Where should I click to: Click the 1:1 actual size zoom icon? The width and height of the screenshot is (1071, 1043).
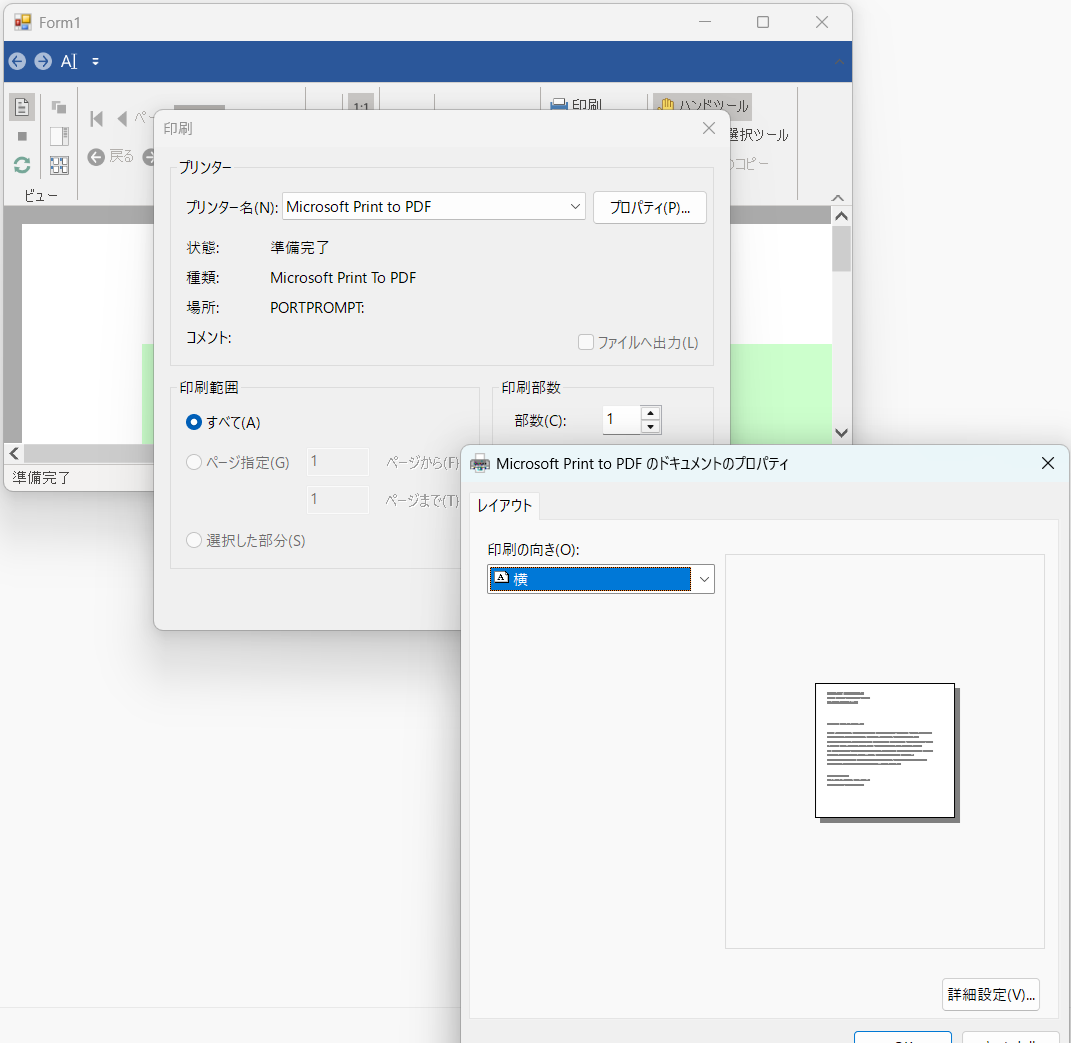point(361,105)
